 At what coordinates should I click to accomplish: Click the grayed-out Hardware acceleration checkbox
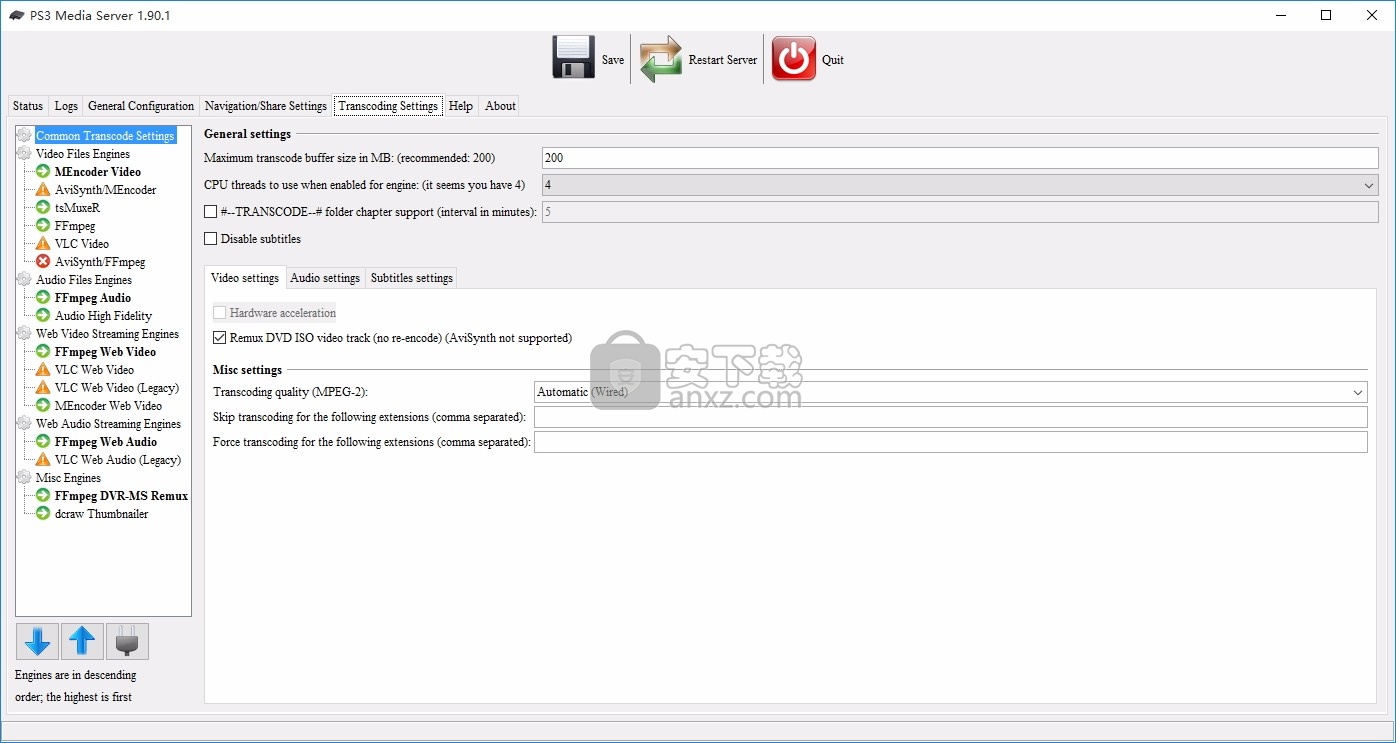click(x=220, y=313)
